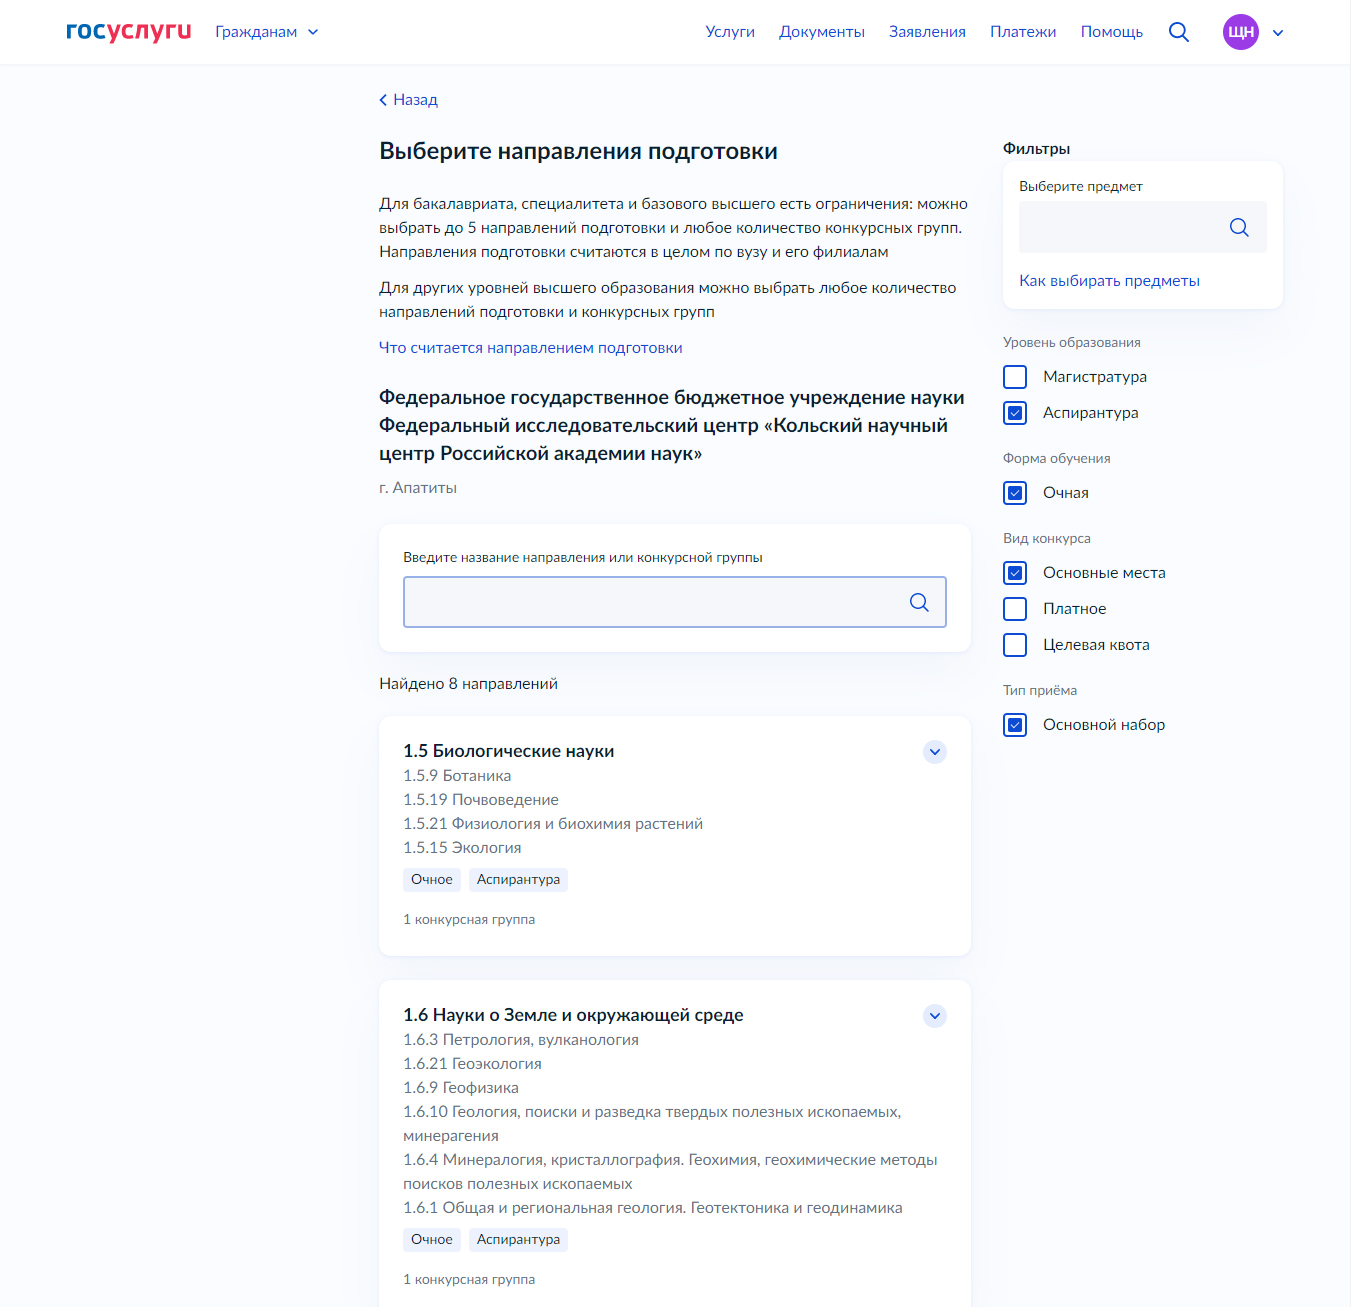Uncheck the Очная form checkbox
Viewport: 1351px width, 1307px height.
point(1015,493)
